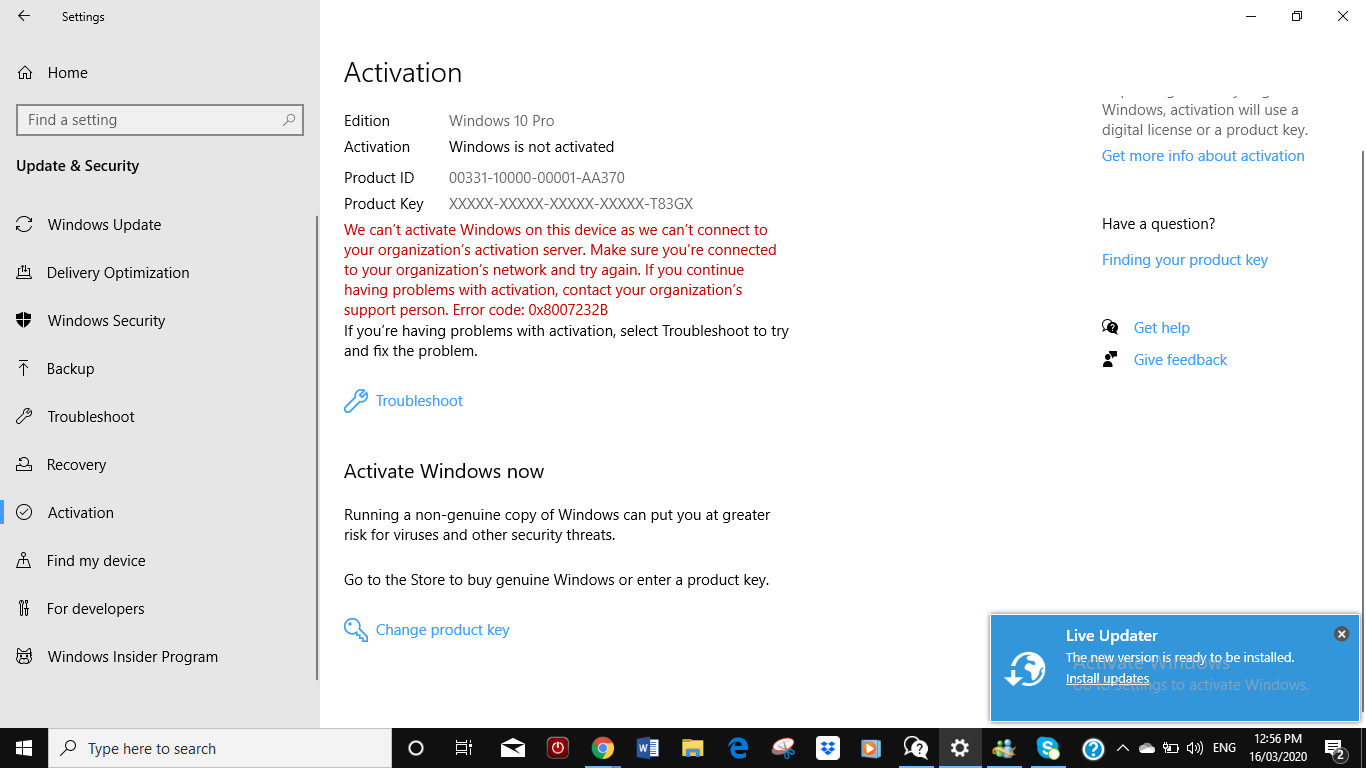Open Microsoft Word from the taskbar
Image resolution: width=1366 pixels, height=768 pixels.
pyautogui.click(x=647, y=748)
